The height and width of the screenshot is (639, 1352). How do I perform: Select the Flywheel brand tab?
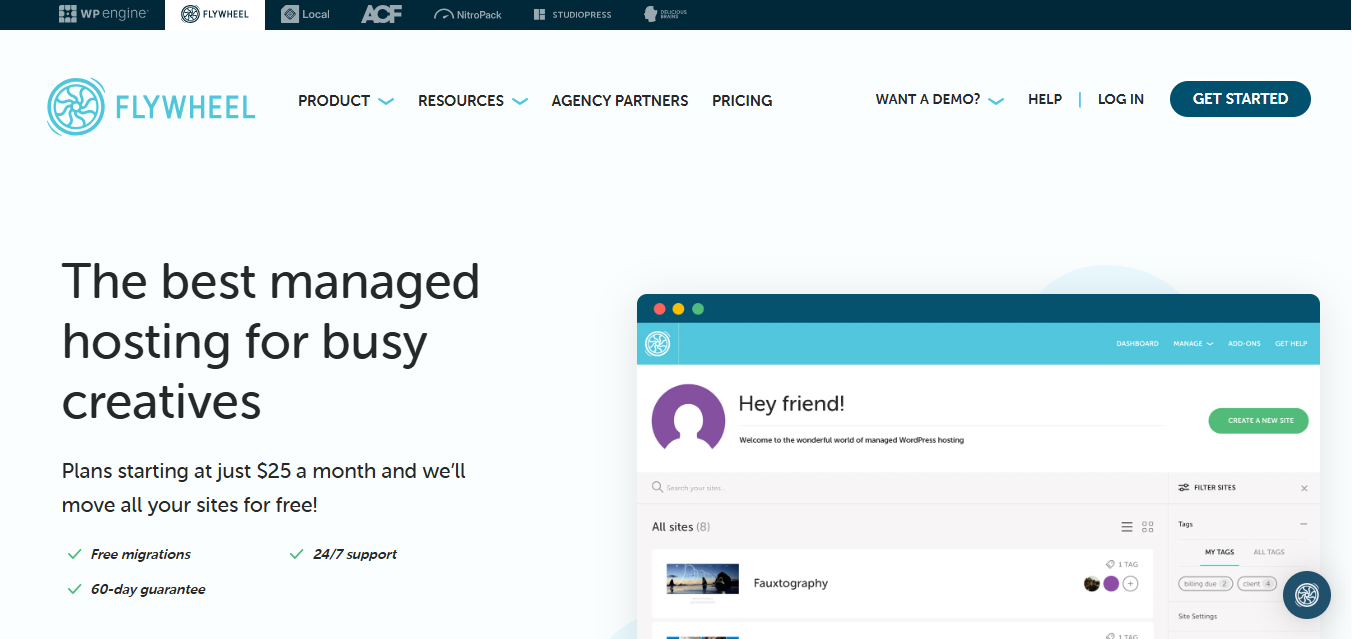(x=215, y=14)
